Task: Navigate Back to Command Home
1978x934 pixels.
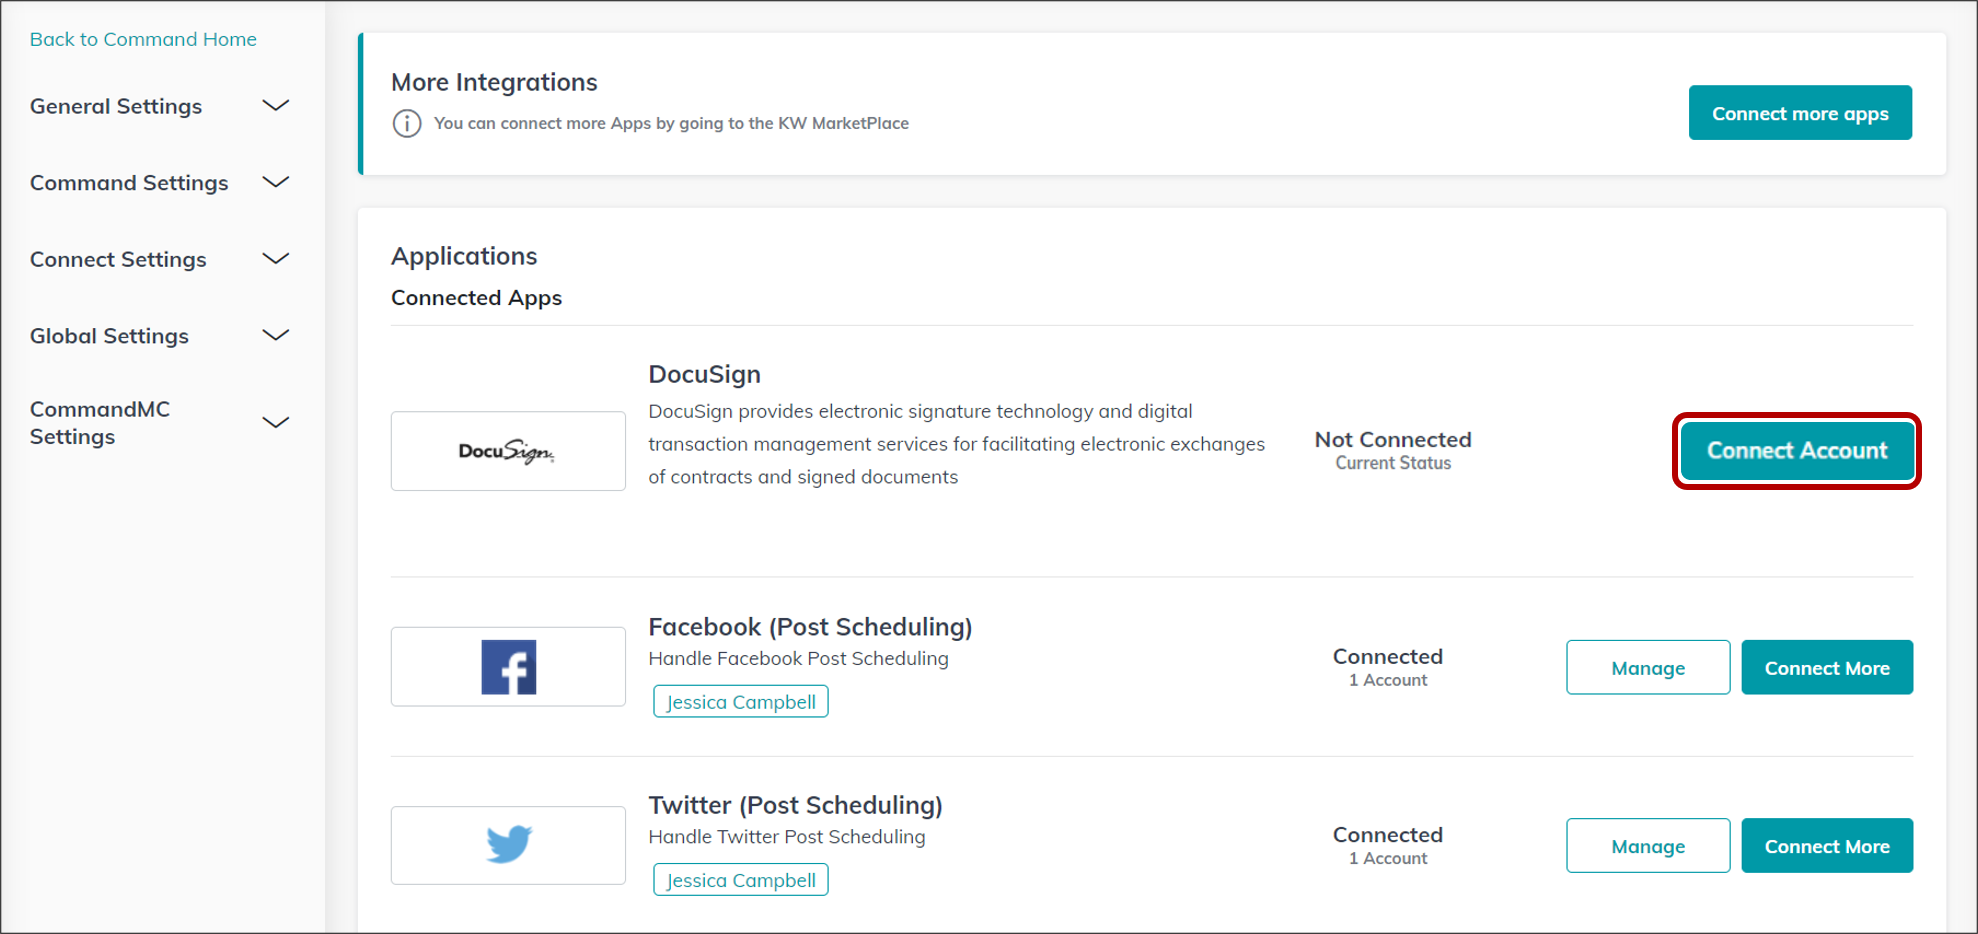Action: pos(143,39)
